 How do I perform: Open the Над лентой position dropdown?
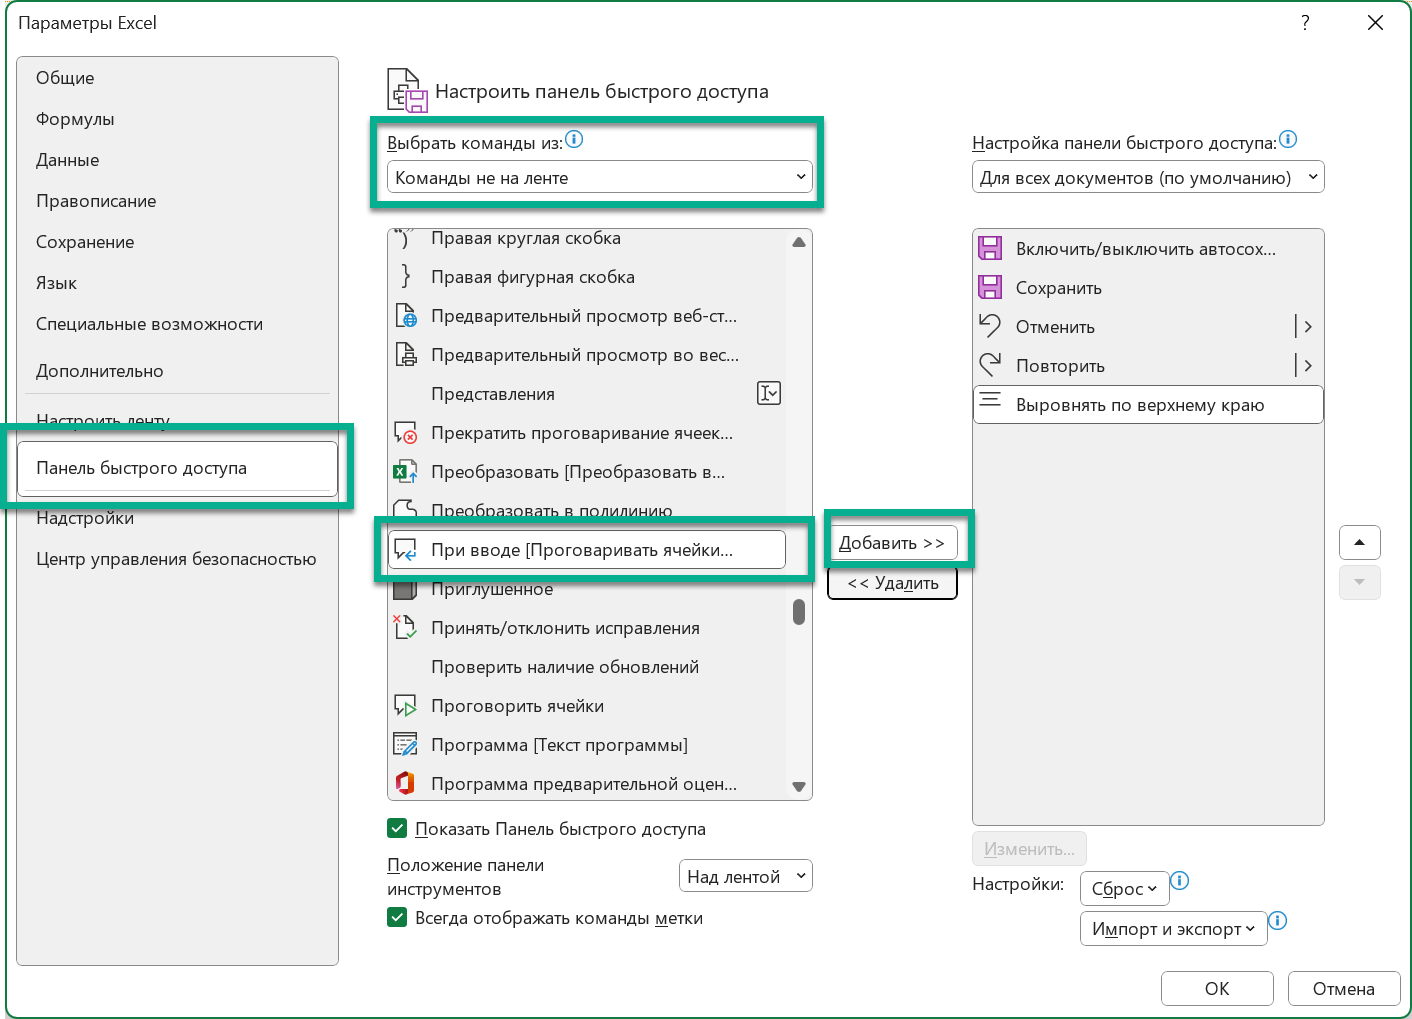pos(745,876)
